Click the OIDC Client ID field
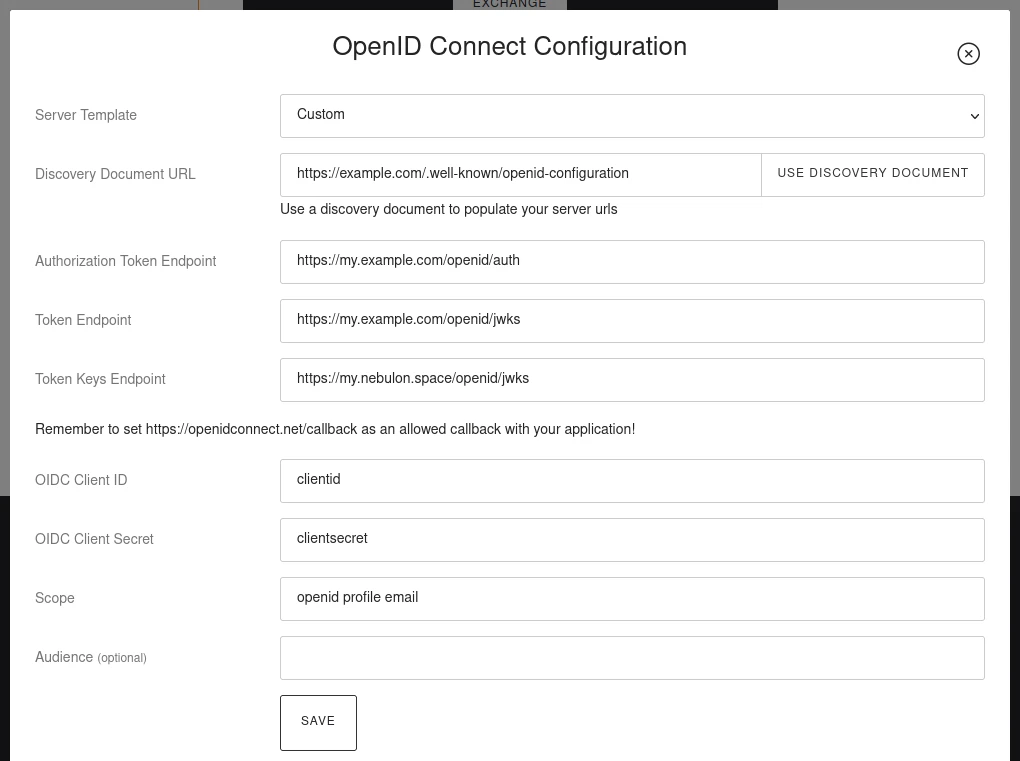The height and width of the screenshot is (761, 1020). pyautogui.click(x=632, y=480)
